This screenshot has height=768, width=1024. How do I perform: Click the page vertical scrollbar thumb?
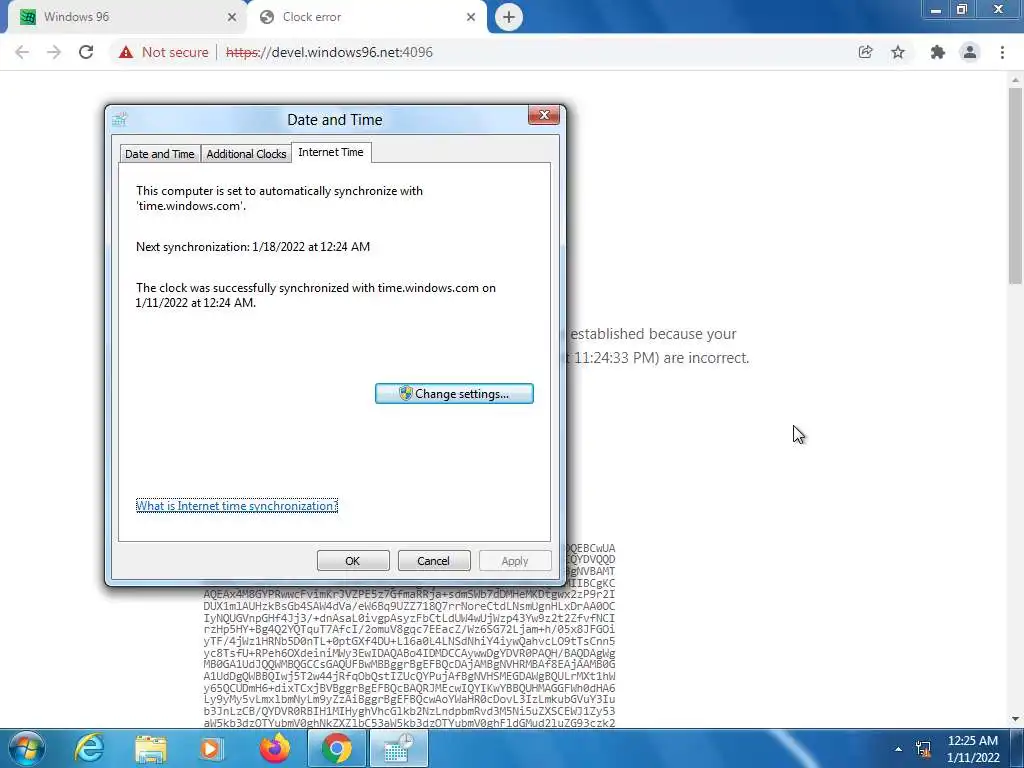pyautogui.click(x=1016, y=186)
